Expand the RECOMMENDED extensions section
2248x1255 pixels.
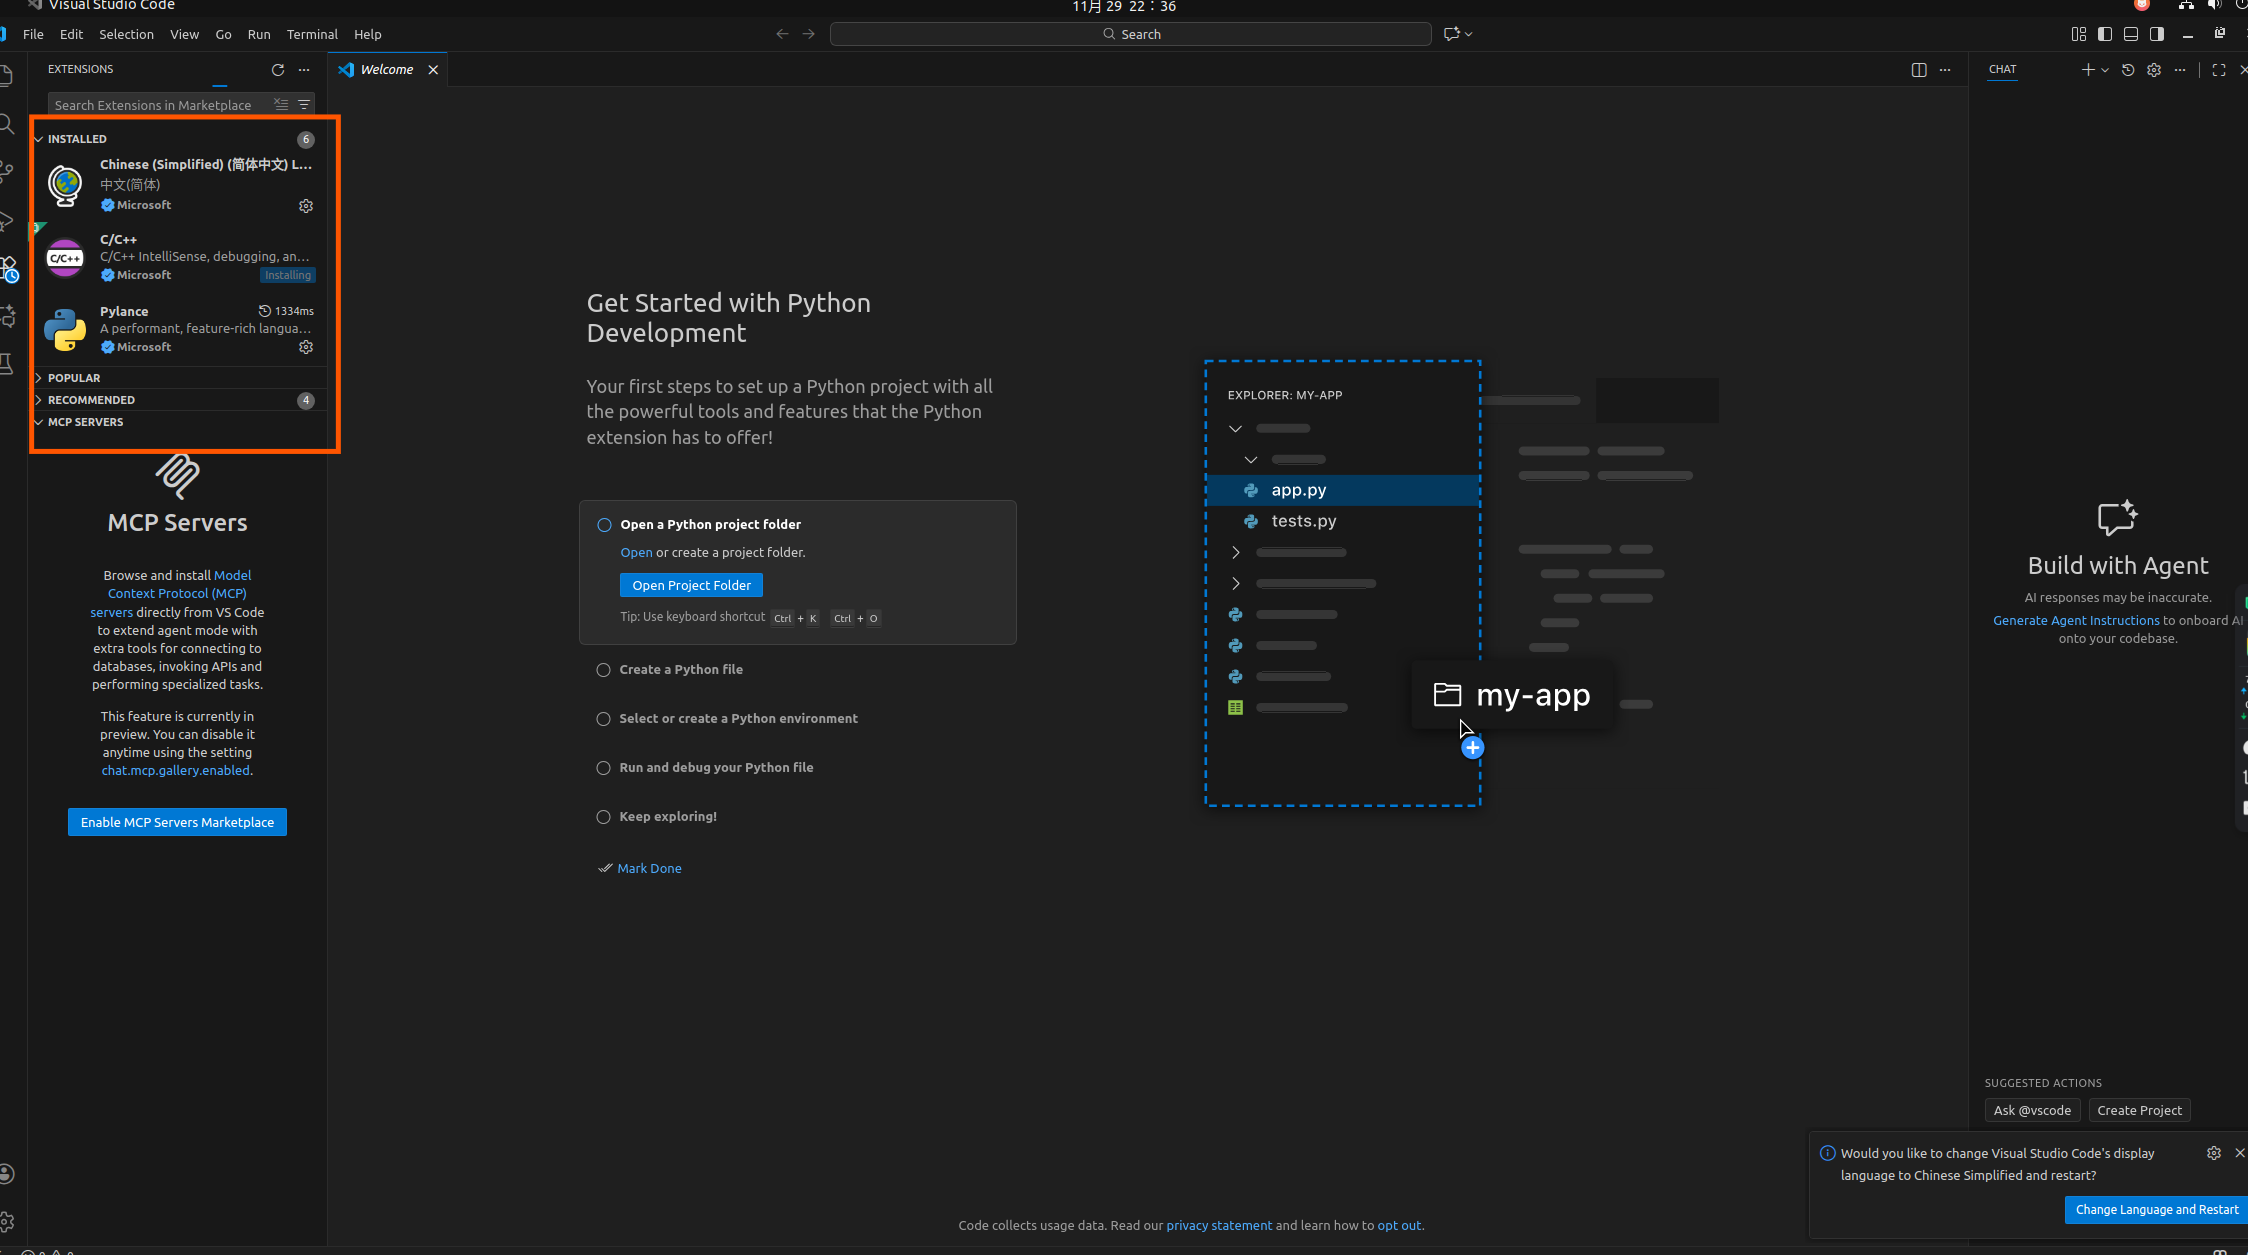point(91,400)
